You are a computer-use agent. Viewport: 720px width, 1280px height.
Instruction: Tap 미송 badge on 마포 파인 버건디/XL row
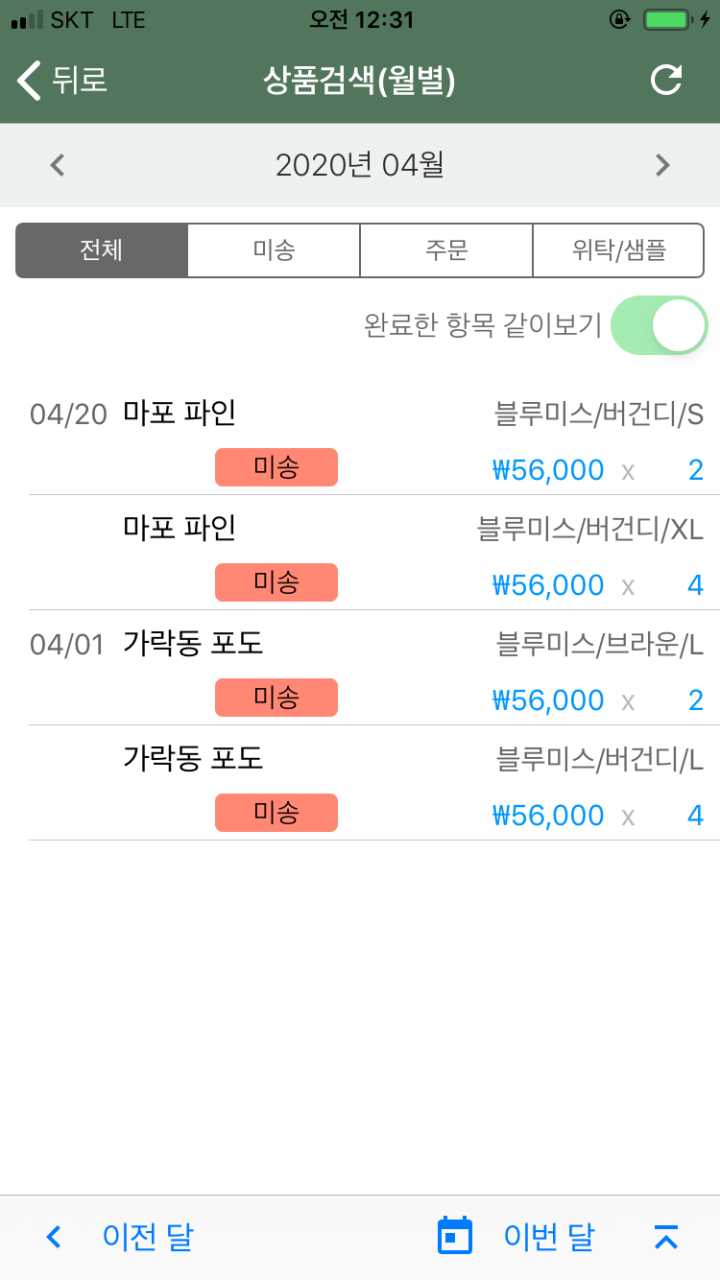click(x=276, y=583)
